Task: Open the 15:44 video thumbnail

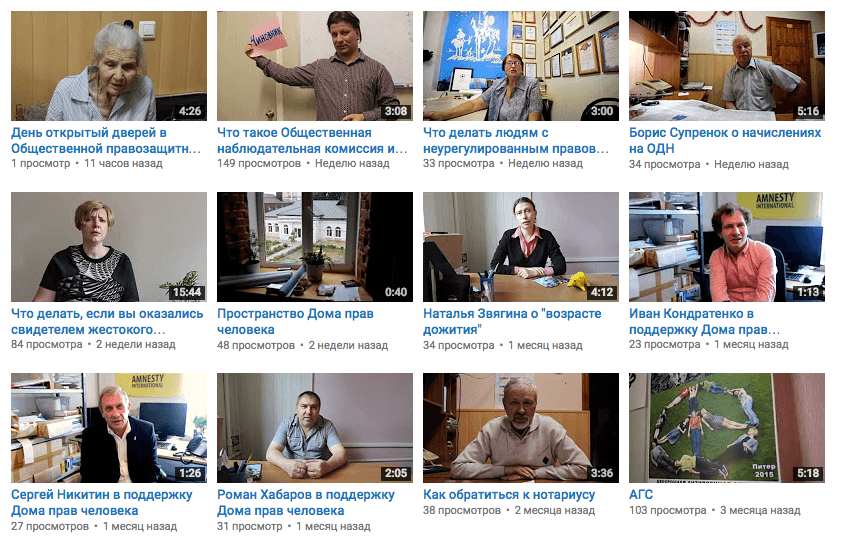Action: tap(109, 247)
